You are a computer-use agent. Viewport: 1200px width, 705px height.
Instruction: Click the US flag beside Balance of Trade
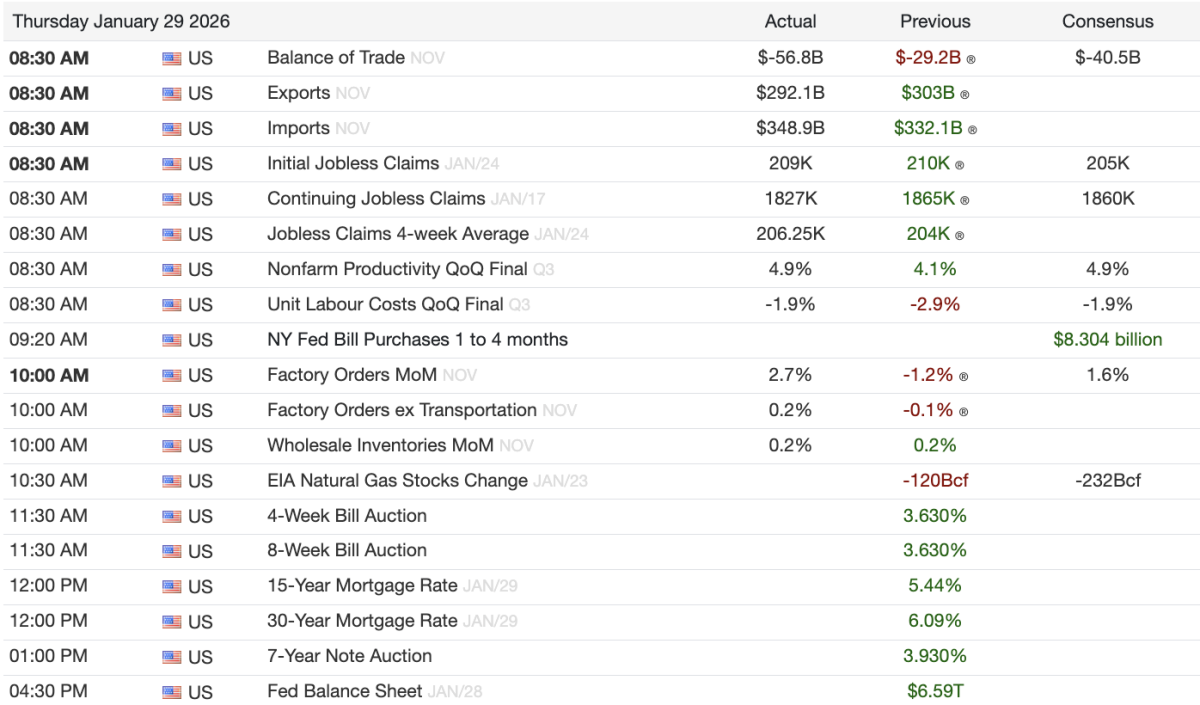click(x=172, y=59)
